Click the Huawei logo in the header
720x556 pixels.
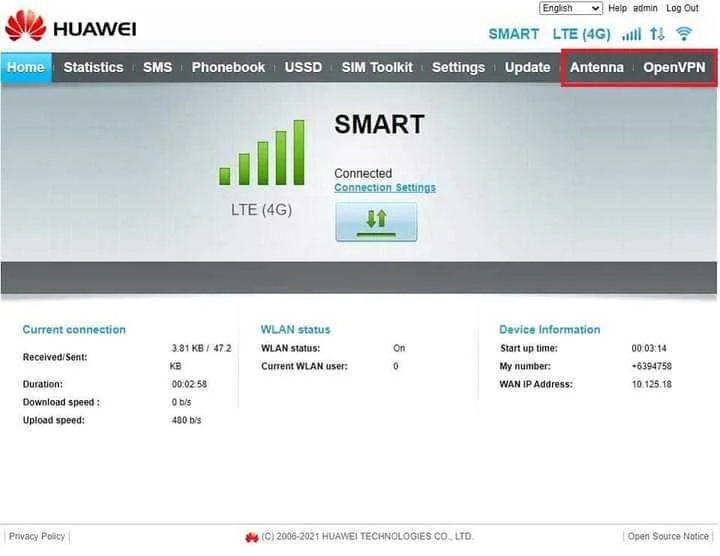click(x=71, y=27)
